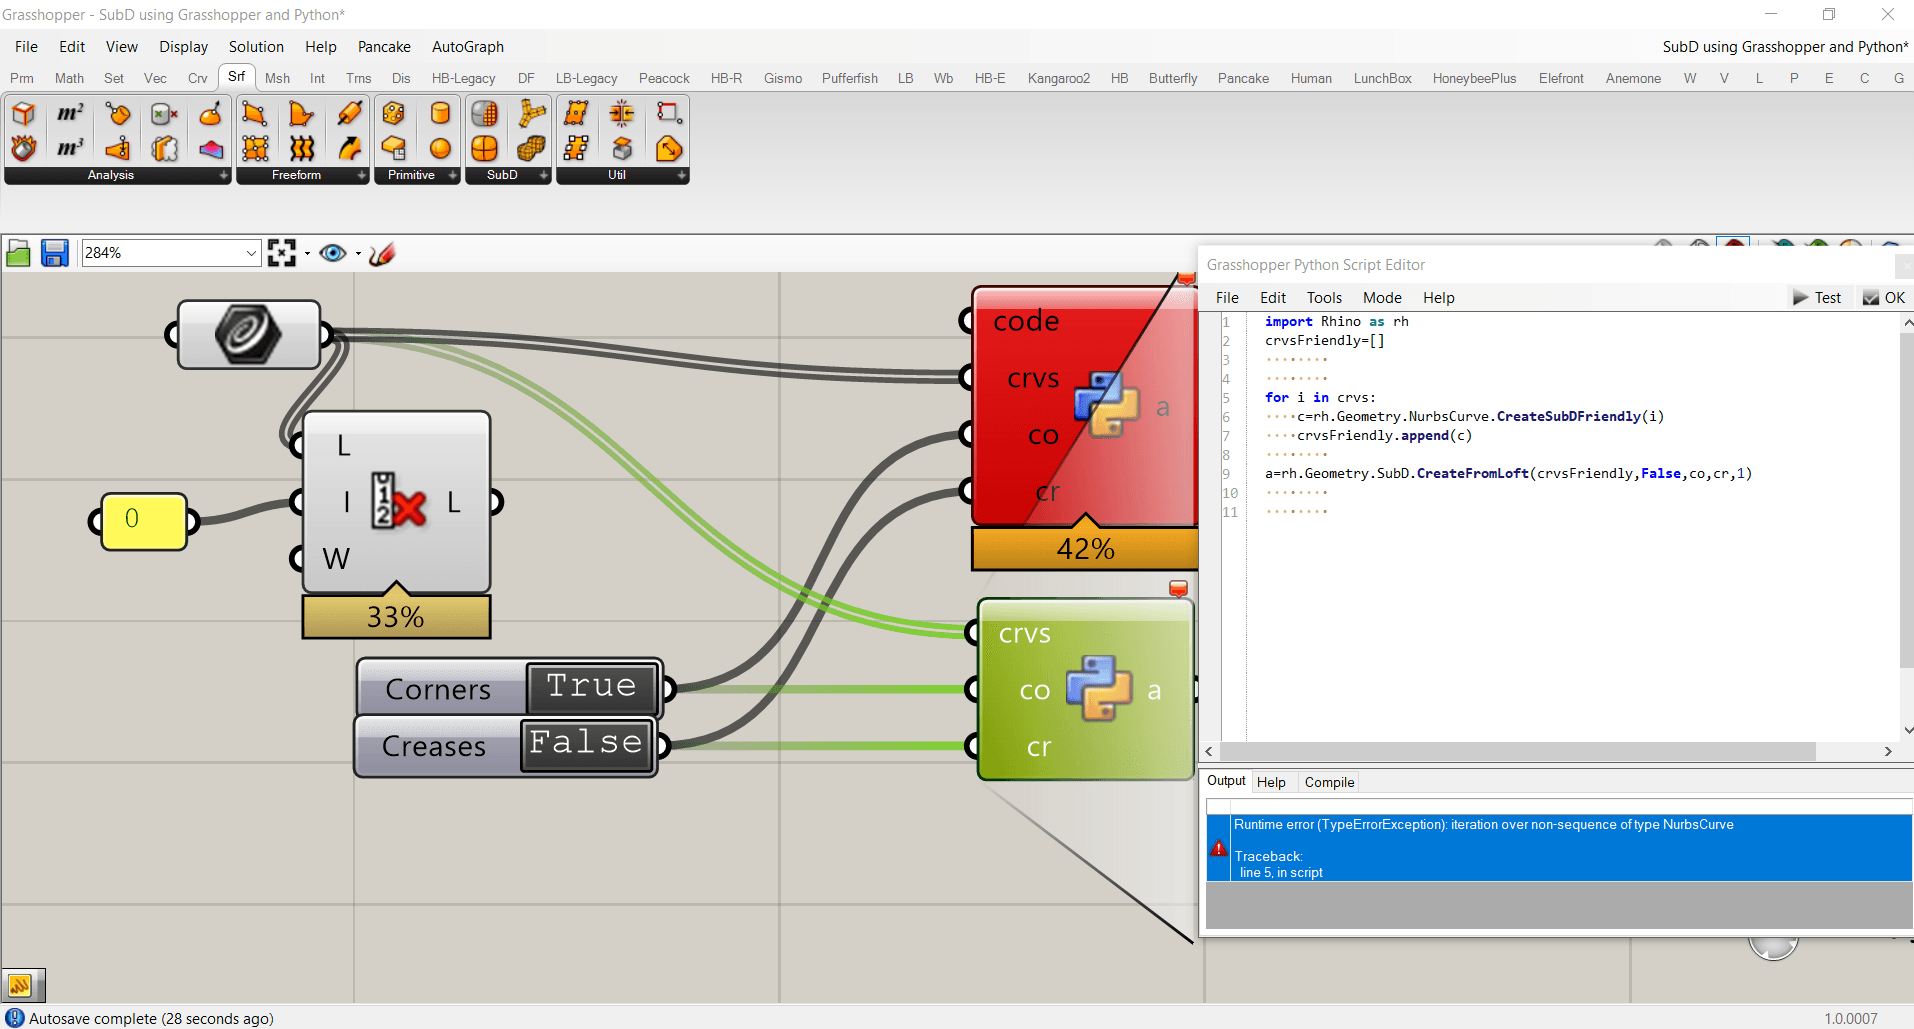Toggle the Corners boolean to False
The height and width of the screenshot is (1029, 1914).
pyautogui.click(x=591, y=686)
